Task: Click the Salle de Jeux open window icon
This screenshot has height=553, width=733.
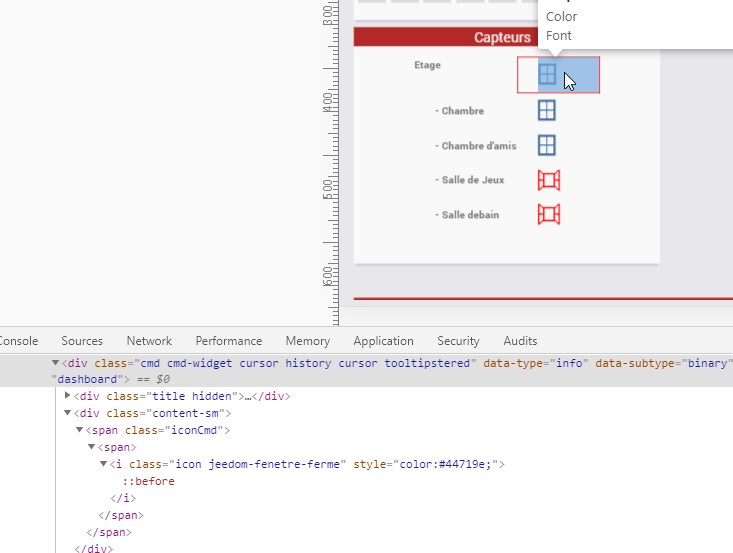Action: [548, 180]
